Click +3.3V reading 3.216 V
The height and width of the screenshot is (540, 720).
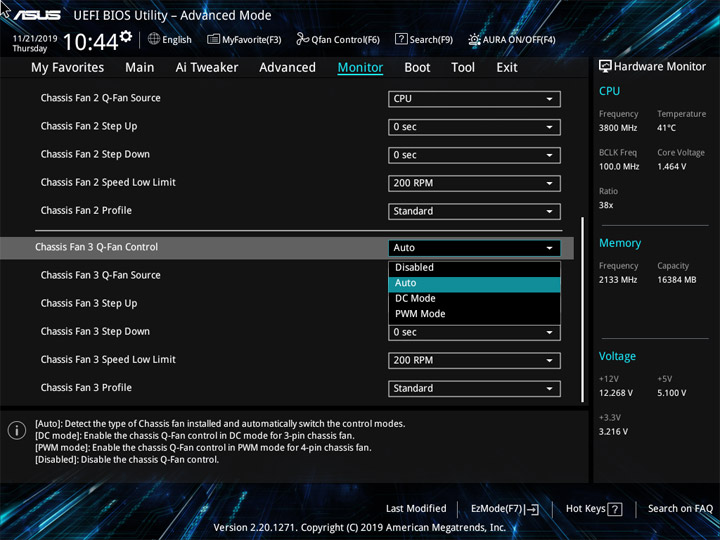coord(613,432)
